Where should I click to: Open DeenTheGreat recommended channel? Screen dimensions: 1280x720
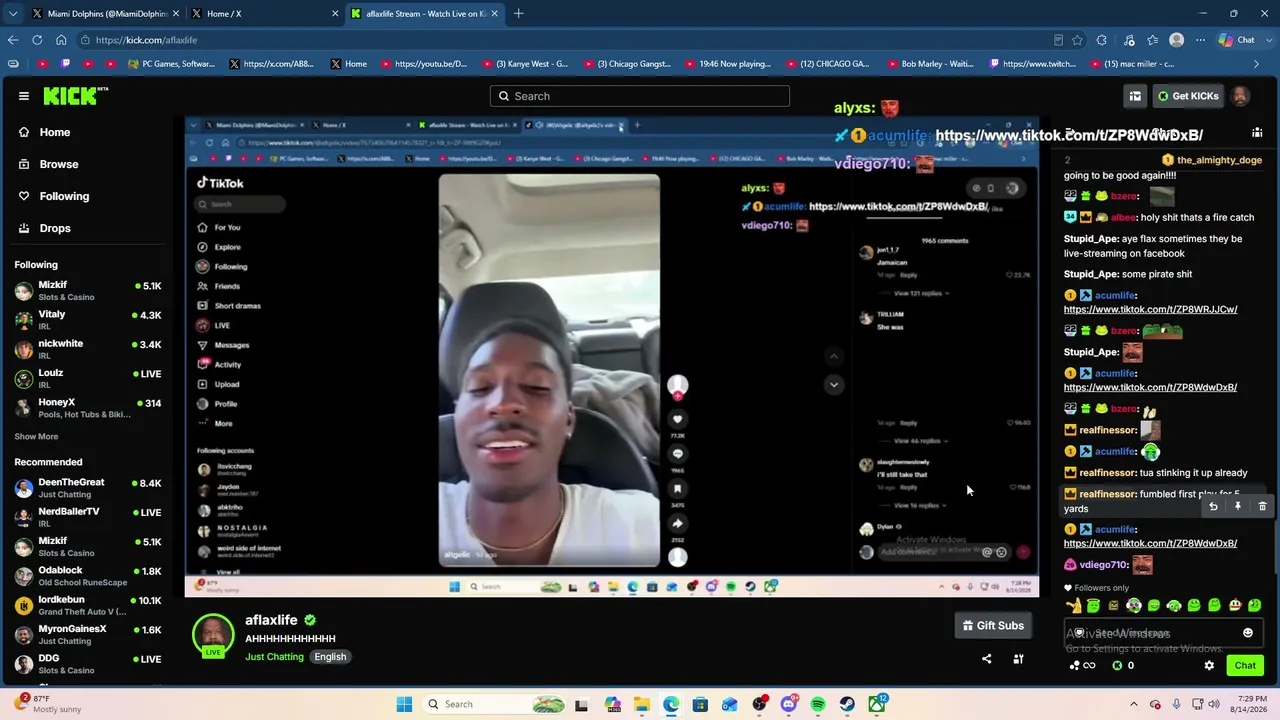[x=88, y=488]
